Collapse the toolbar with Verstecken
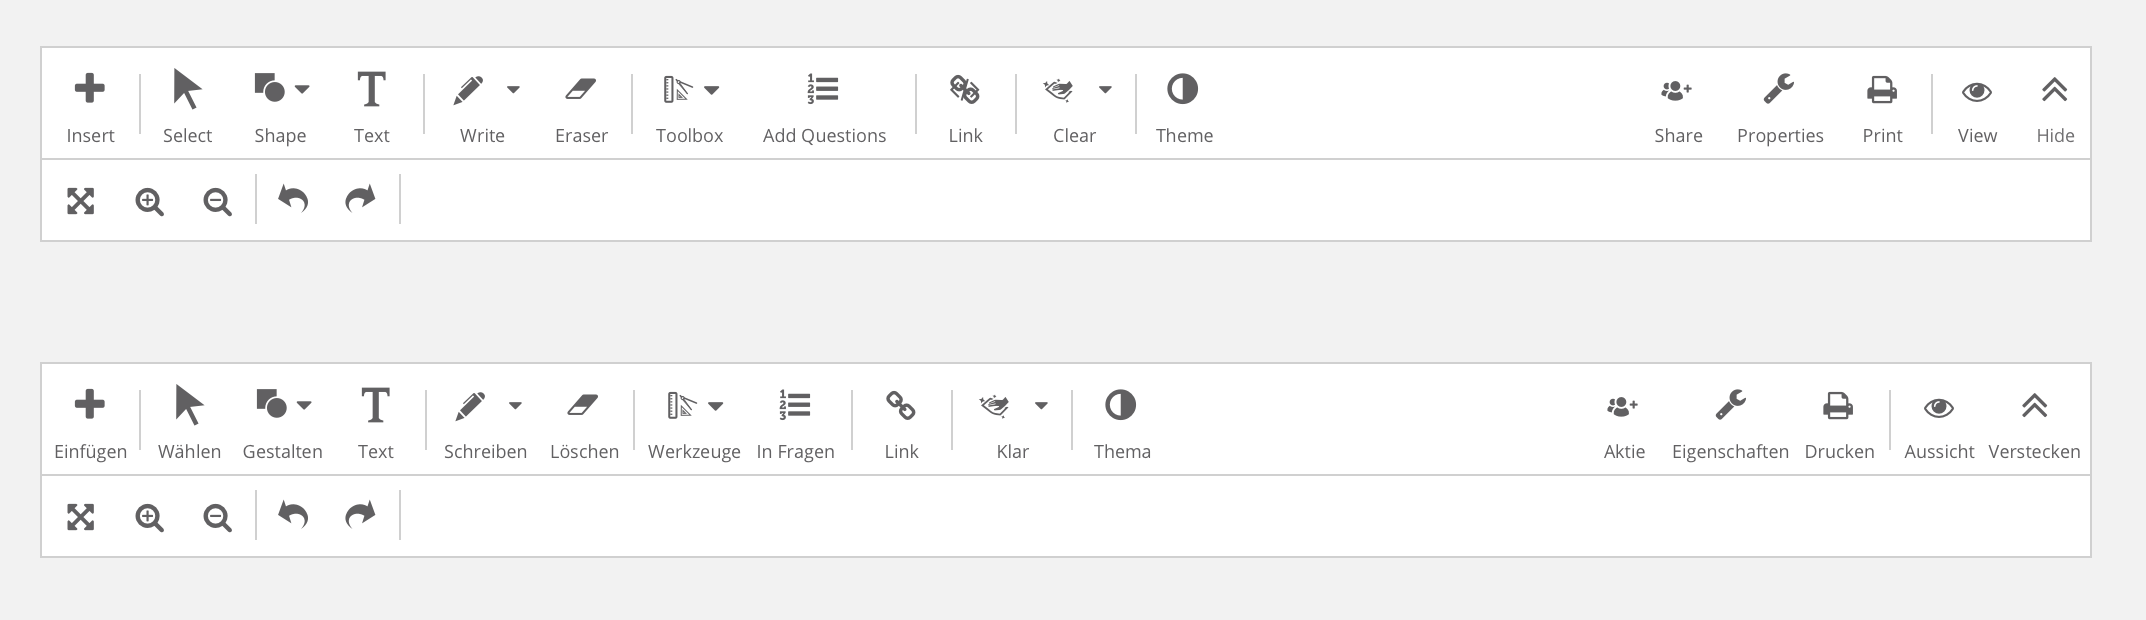This screenshot has width=2146, height=620. tap(2034, 406)
